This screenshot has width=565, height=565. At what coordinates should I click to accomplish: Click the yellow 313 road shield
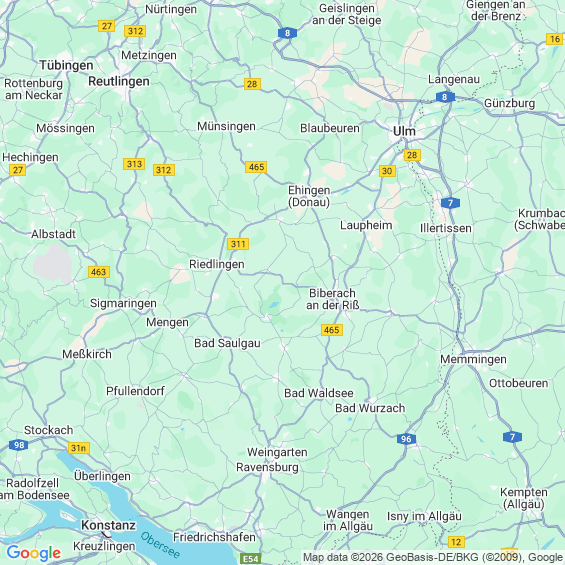[x=134, y=164]
